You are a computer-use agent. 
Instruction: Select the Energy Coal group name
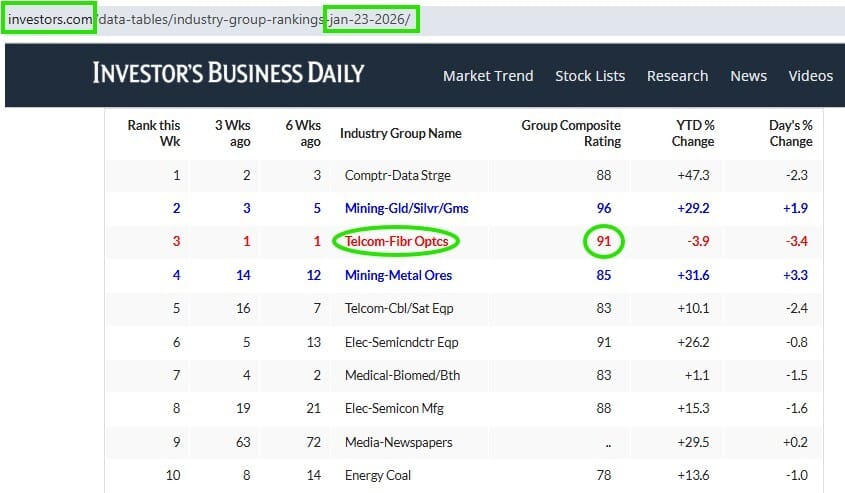coord(378,475)
